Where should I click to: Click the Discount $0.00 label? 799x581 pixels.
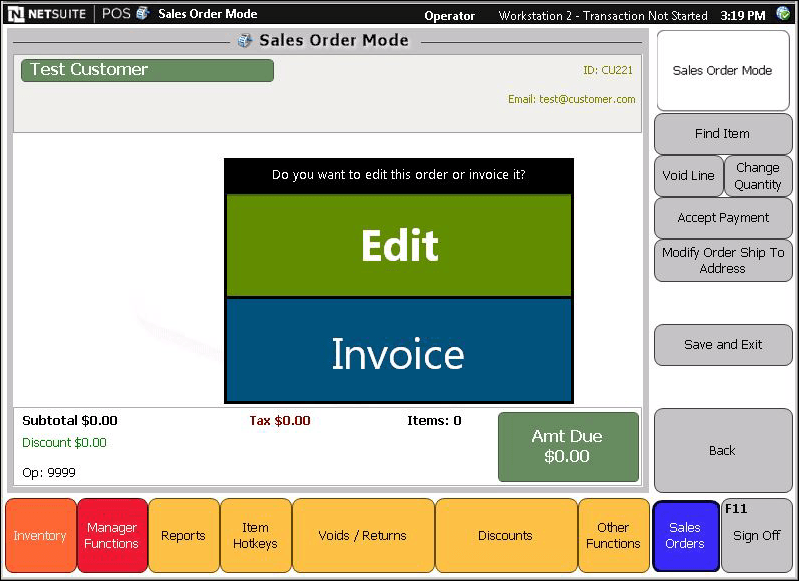pos(64,442)
